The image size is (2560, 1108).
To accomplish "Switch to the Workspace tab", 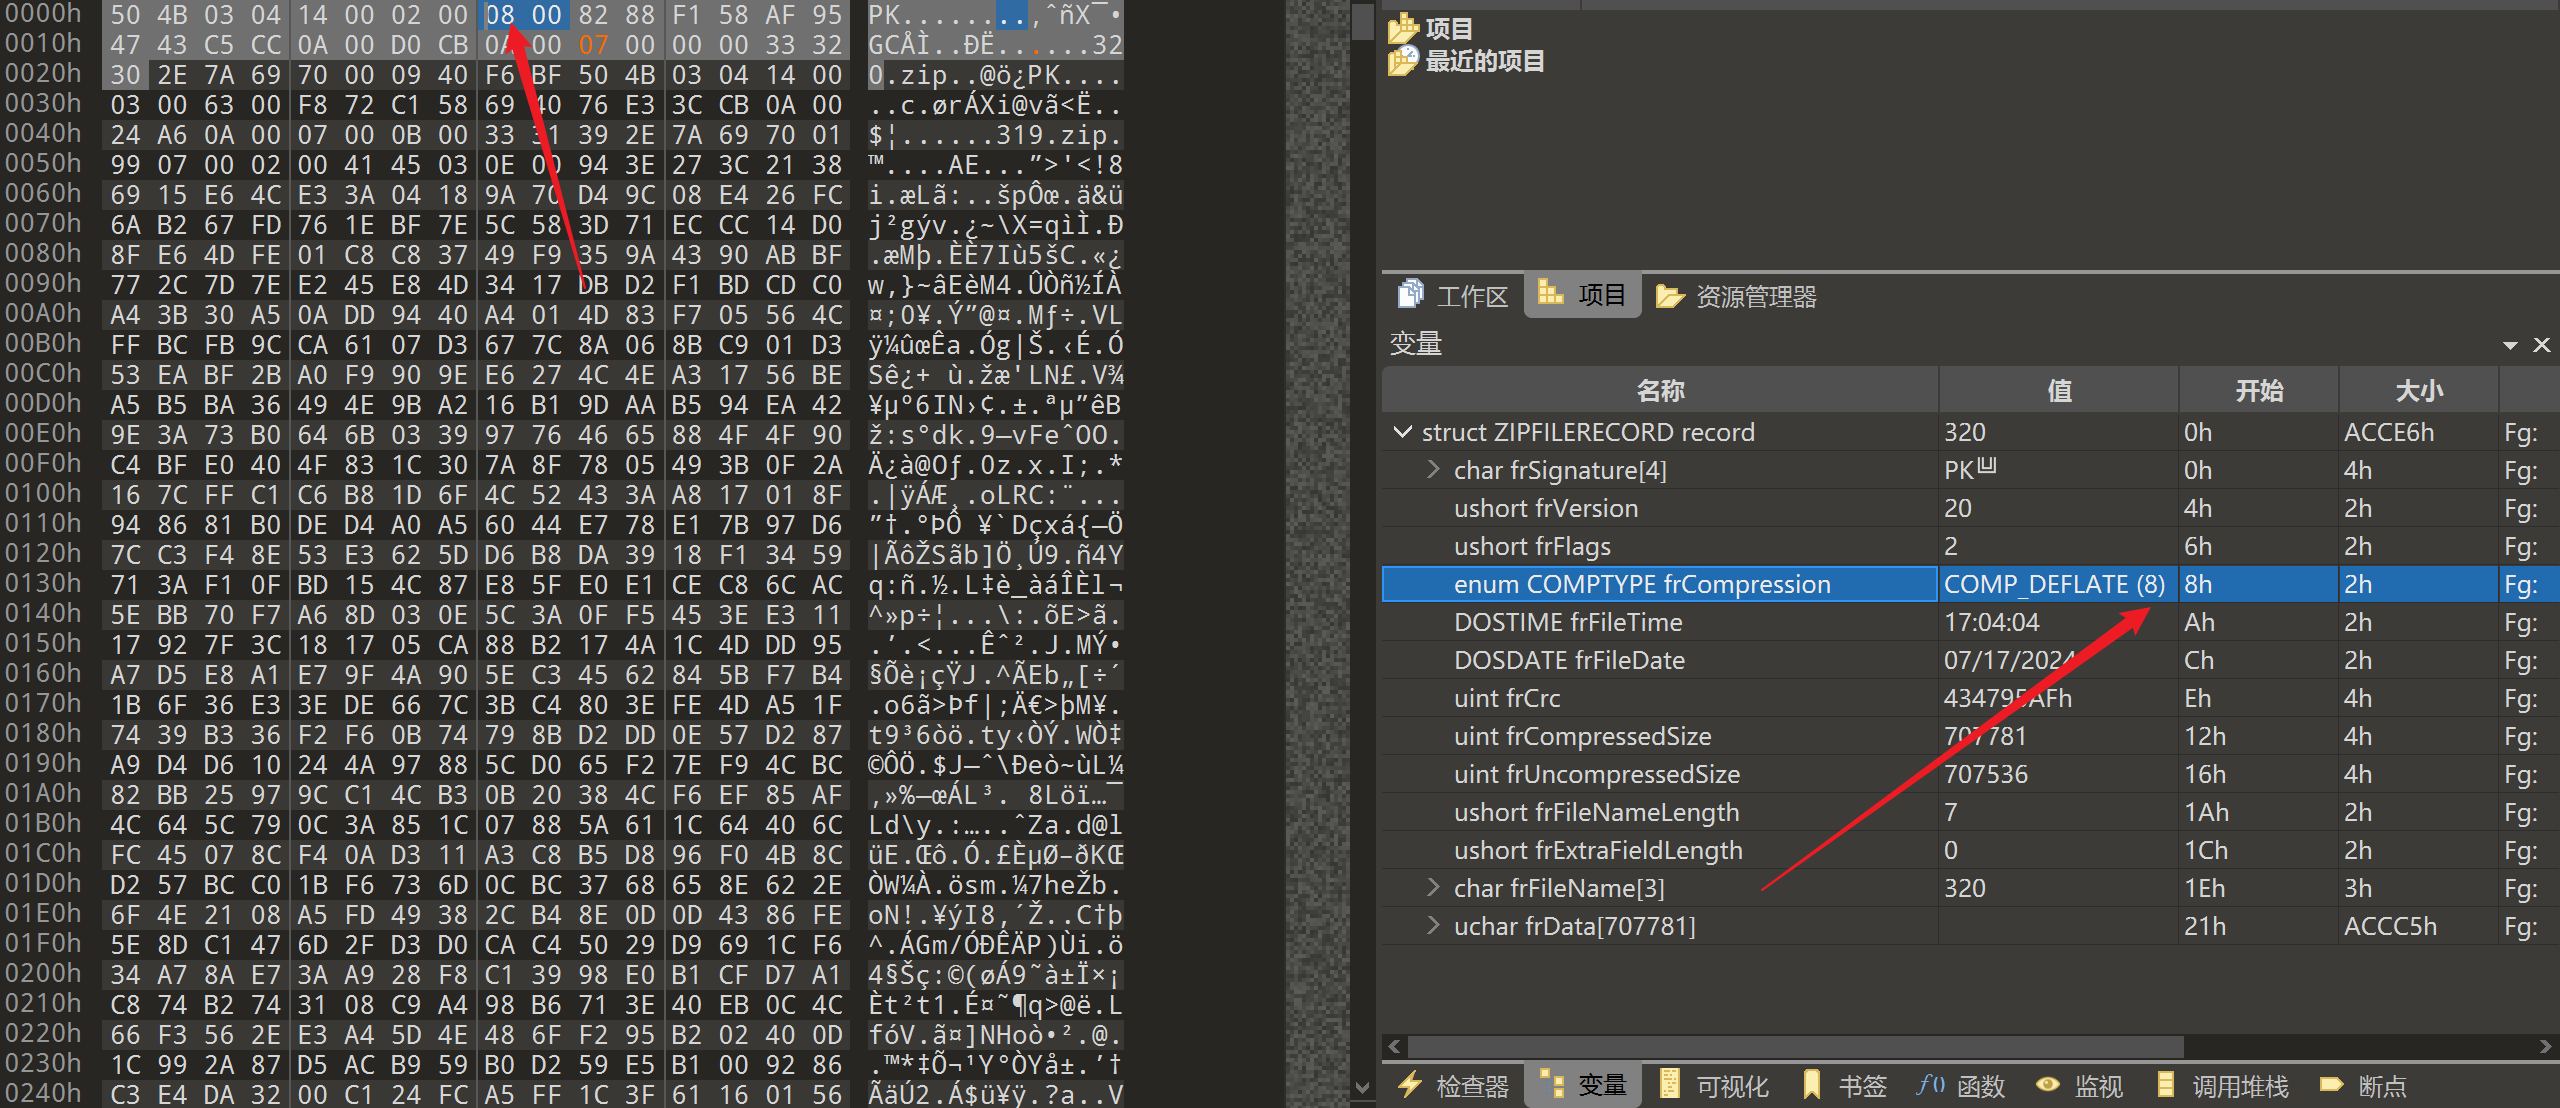I will [1454, 296].
